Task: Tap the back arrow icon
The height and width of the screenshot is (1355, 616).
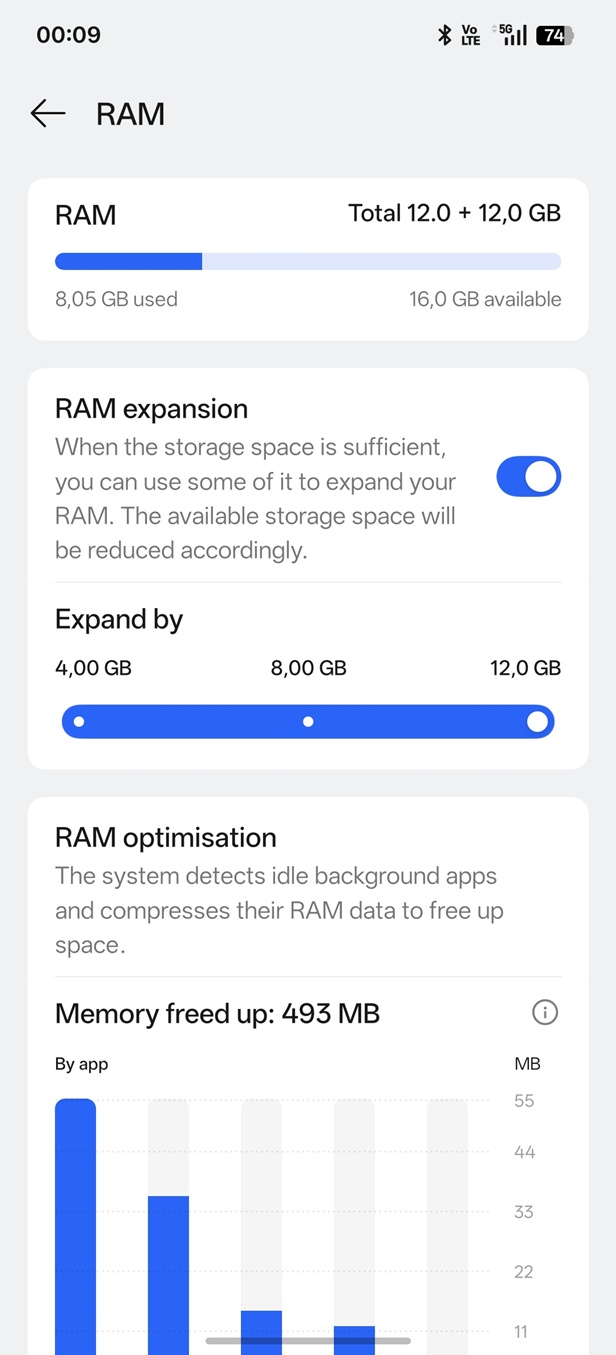Action: 47,114
